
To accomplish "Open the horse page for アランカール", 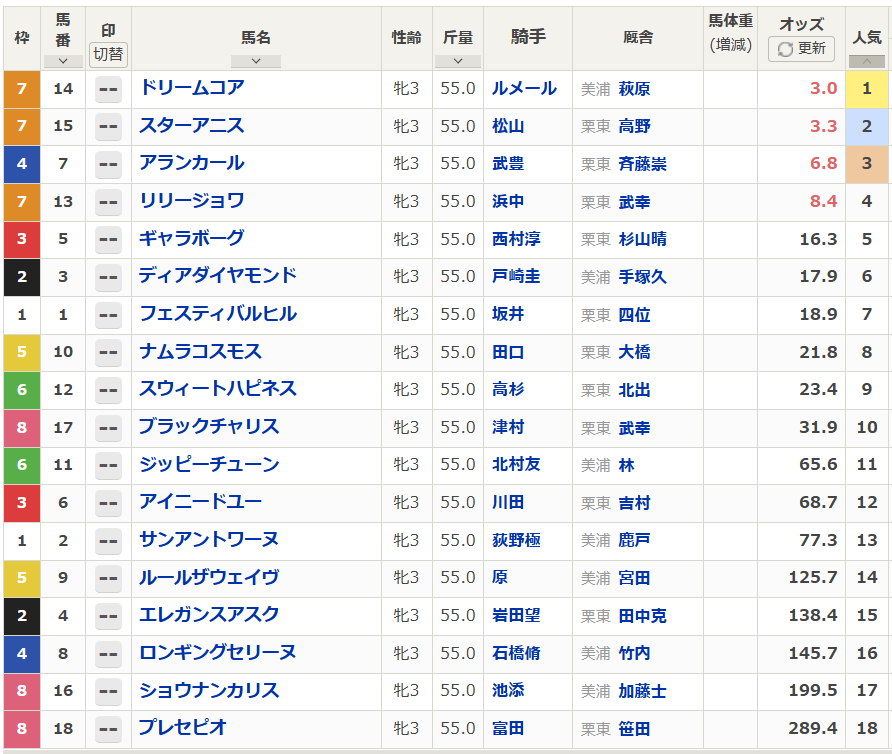I will pyautogui.click(x=192, y=163).
